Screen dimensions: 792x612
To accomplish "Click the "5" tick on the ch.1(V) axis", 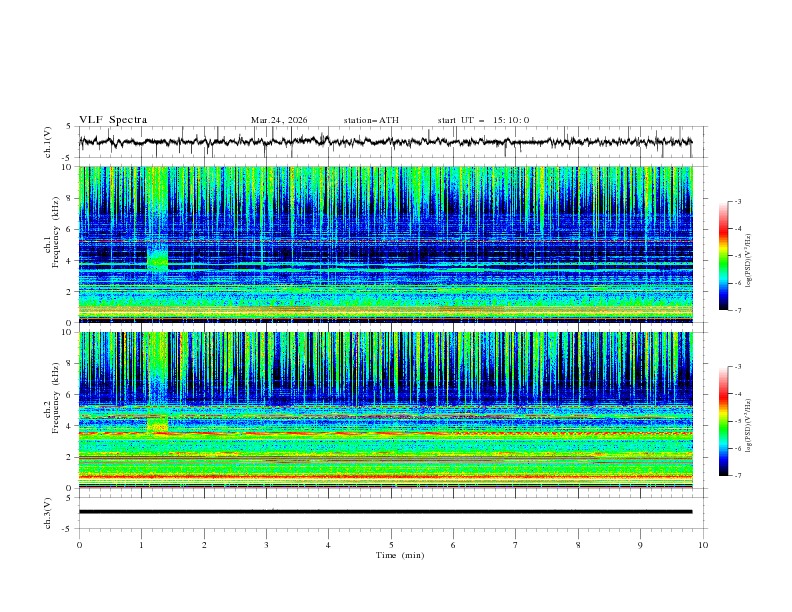I will point(68,127).
